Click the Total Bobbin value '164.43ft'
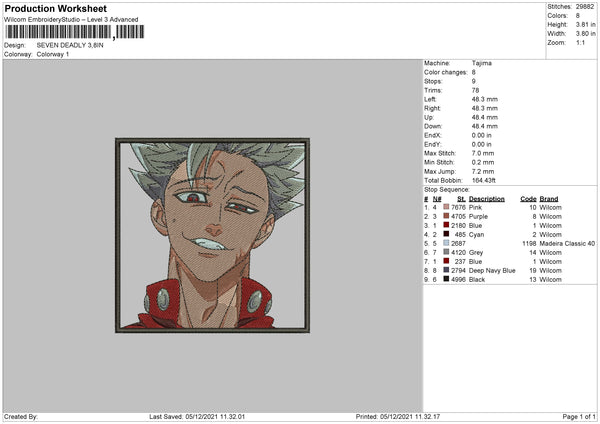The image size is (600, 424). (484, 180)
